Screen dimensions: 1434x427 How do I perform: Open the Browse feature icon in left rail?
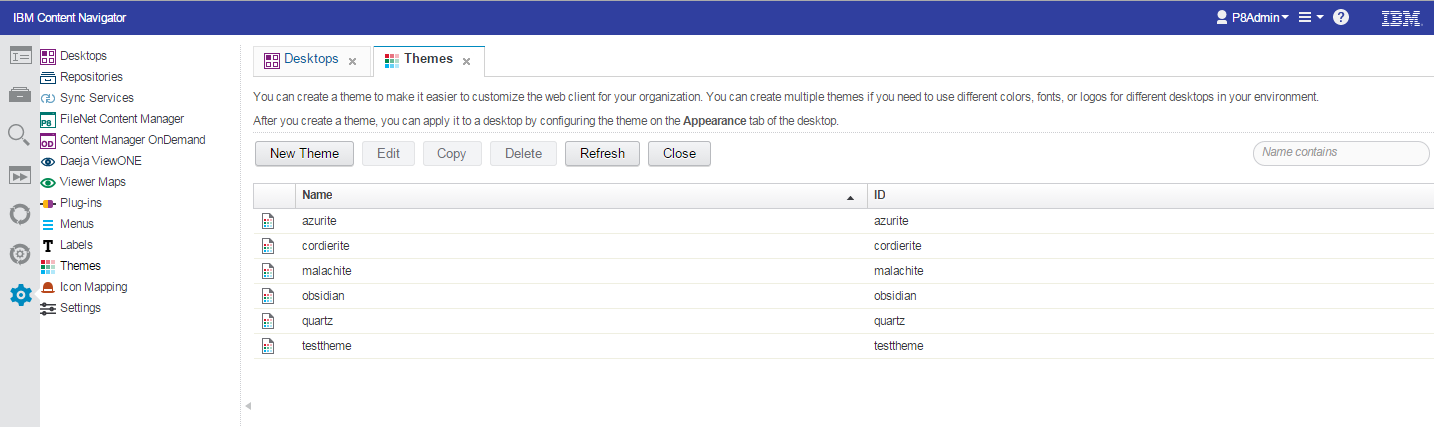[x=20, y=95]
